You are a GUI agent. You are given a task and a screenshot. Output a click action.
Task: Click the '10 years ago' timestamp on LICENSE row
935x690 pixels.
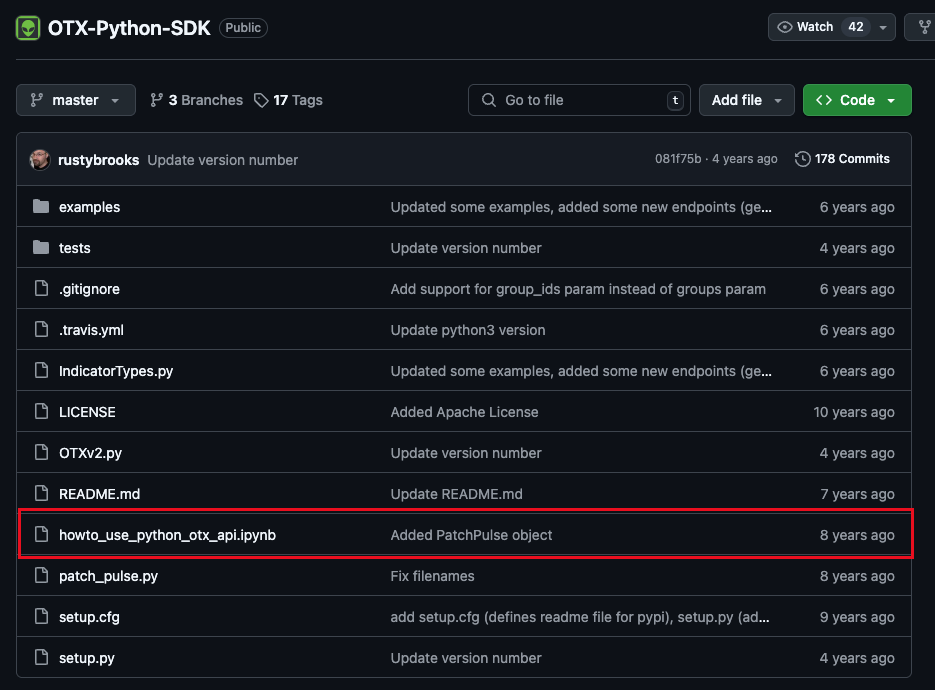pos(854,412)
